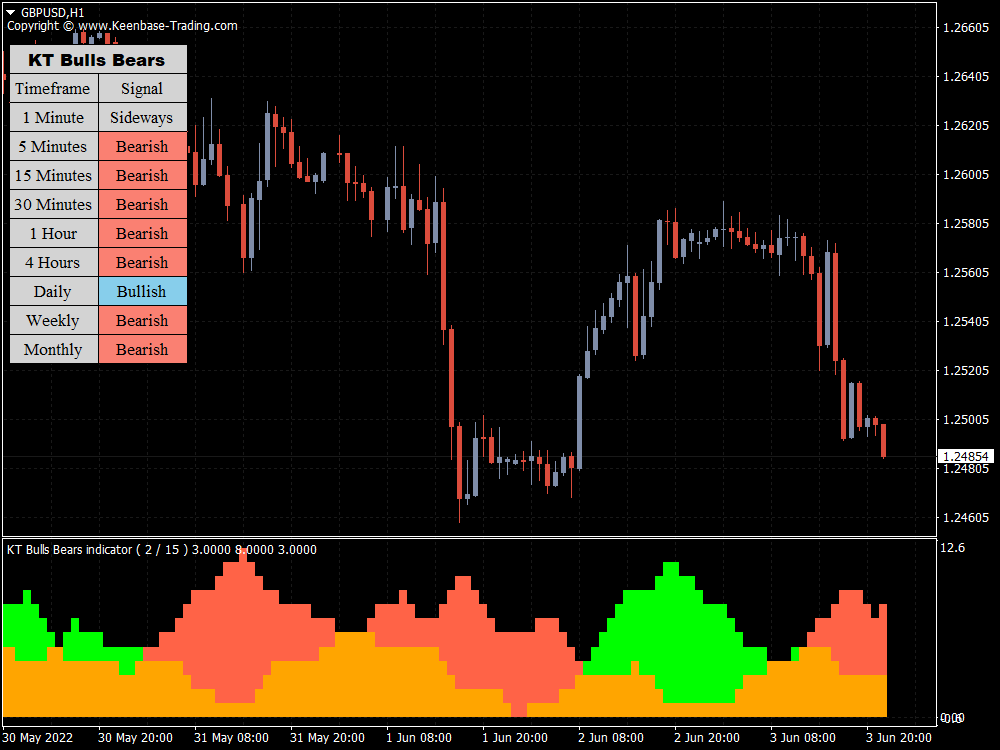This screenshot has height=750, width=1000.
Task: Select the 15 Minutes timeframe cell
Action: pos(54,175)
